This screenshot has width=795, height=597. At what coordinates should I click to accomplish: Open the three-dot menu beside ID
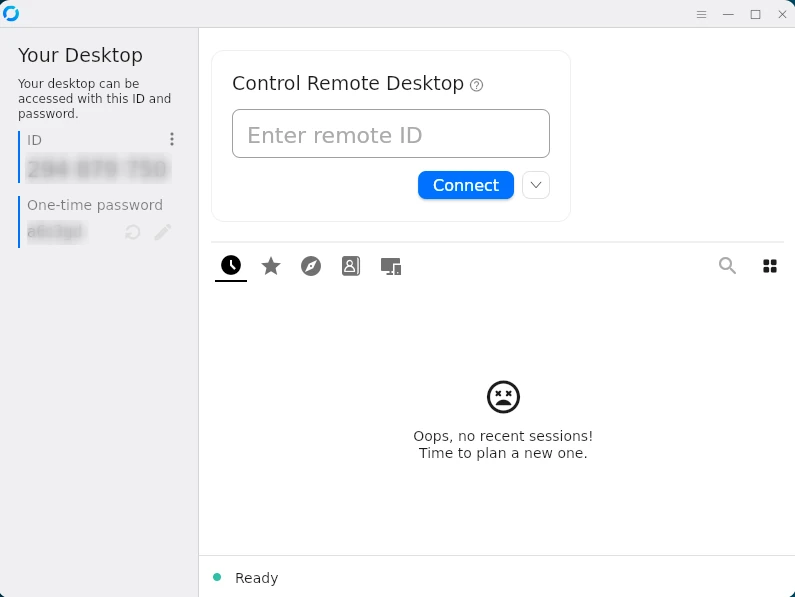(x=172, y=140)
